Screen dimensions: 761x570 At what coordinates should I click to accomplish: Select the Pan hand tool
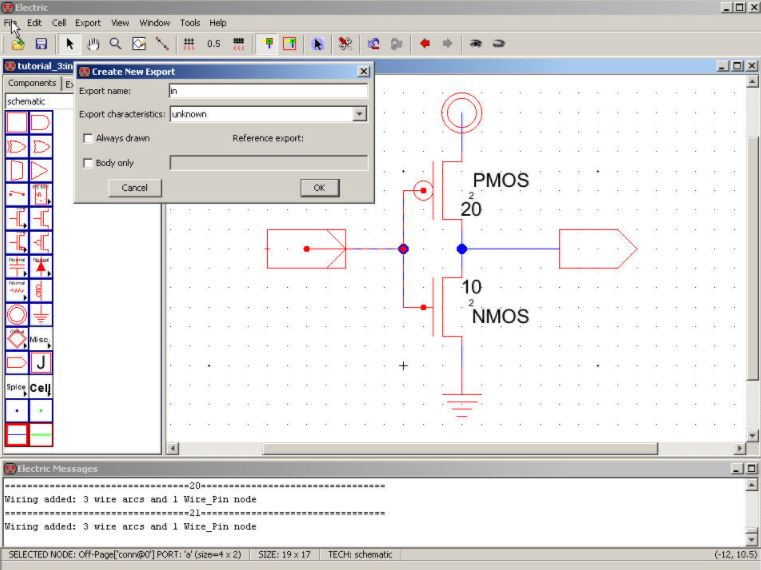(93, 44)
